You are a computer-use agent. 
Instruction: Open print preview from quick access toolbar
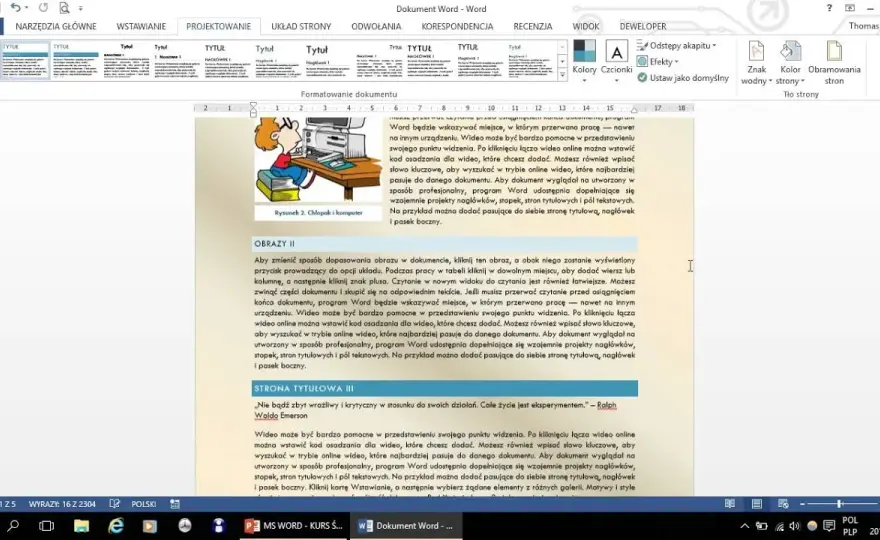64,8
